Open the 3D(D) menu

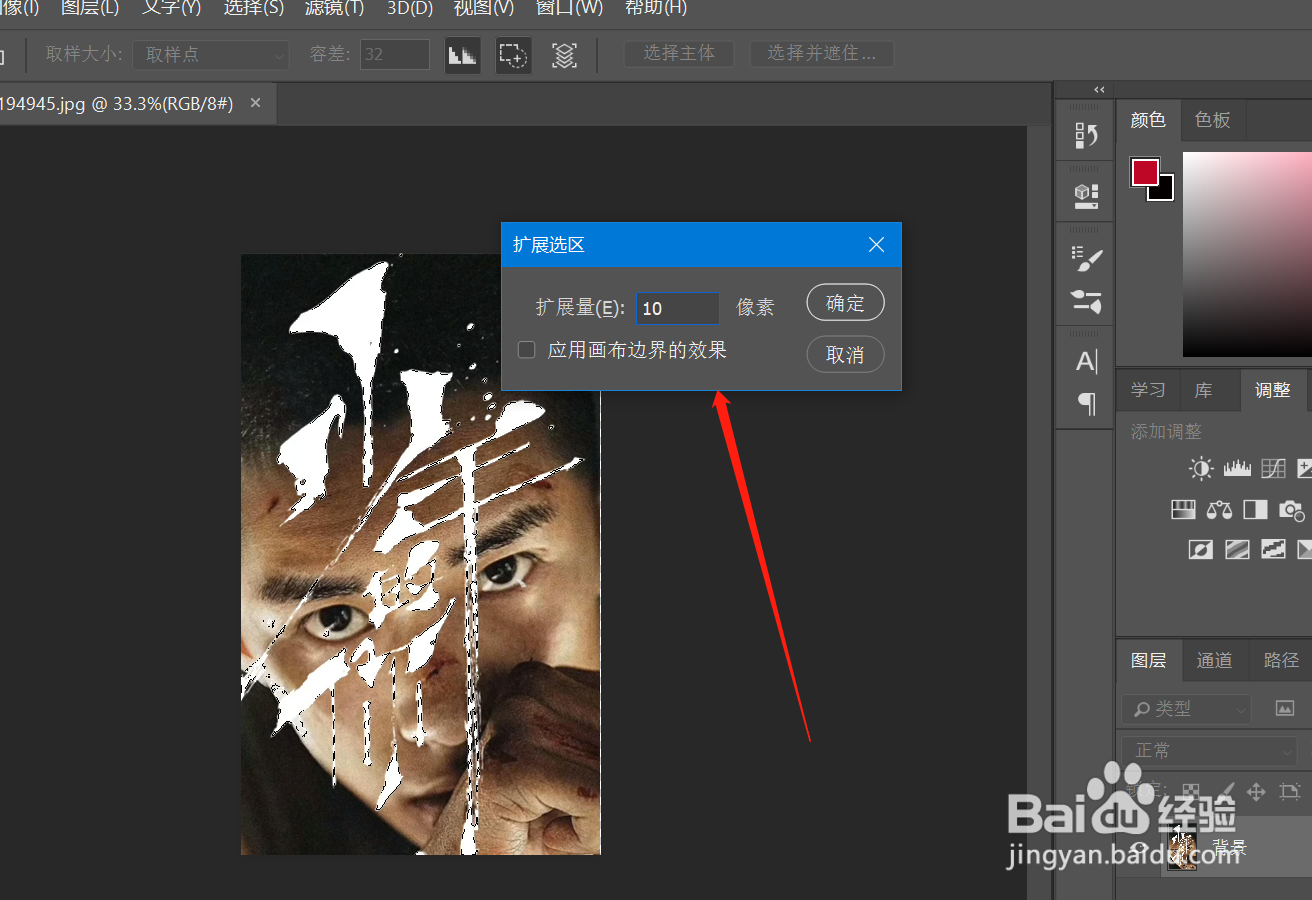(410, 8)
